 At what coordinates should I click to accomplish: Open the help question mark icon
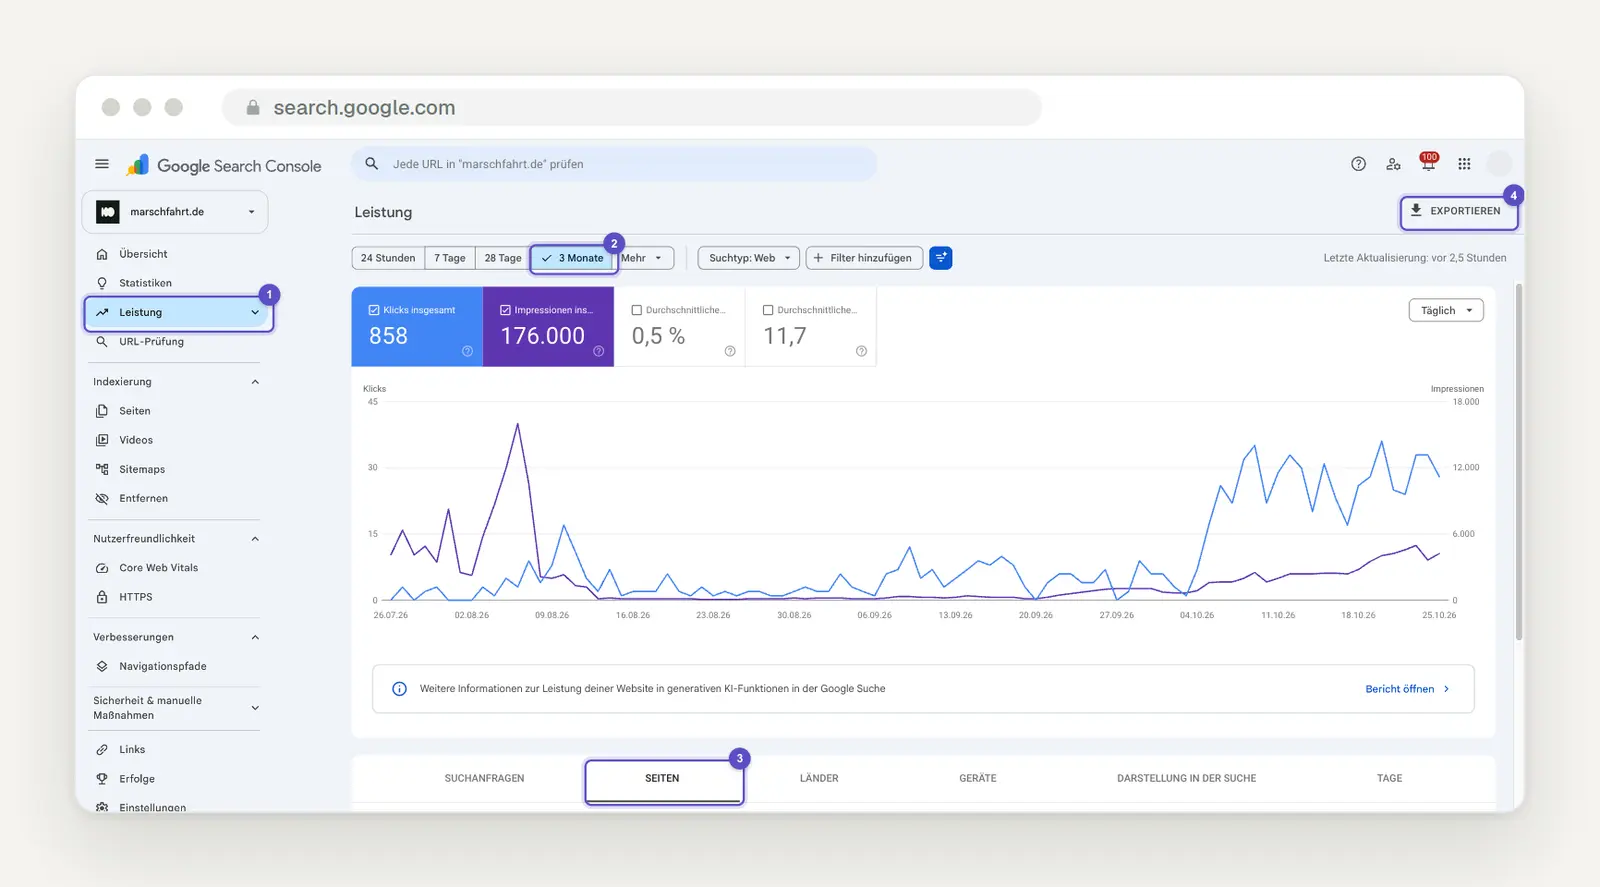1358,164
